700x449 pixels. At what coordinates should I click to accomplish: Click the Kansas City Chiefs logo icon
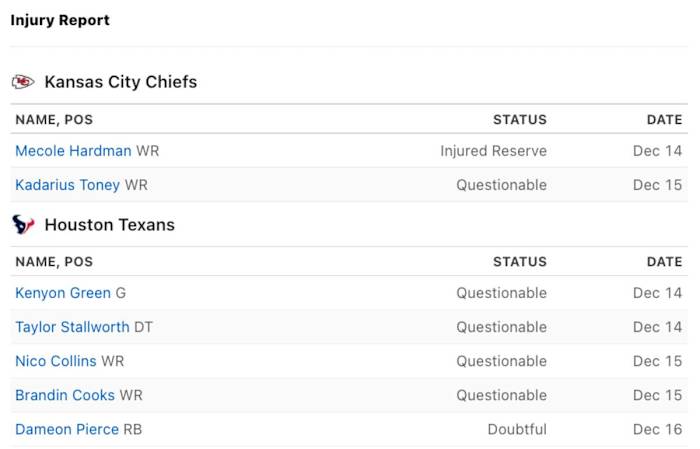click(23, 82)
